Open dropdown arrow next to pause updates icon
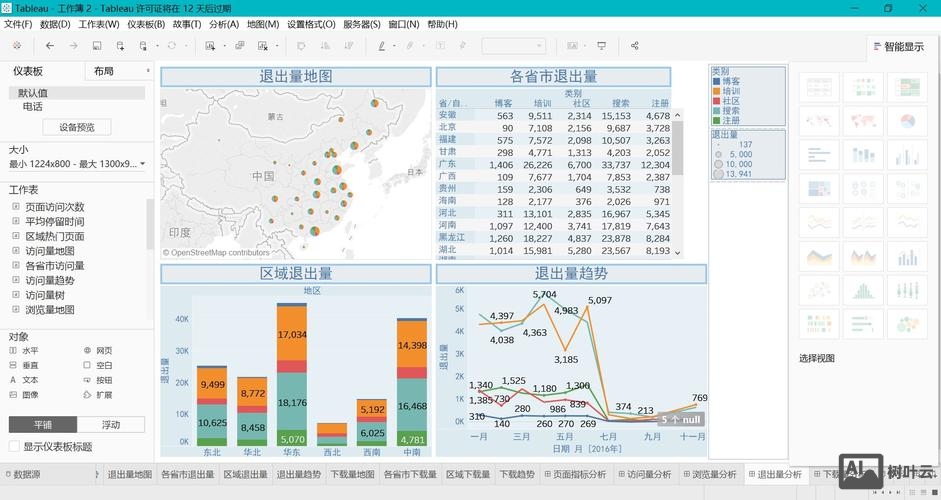 pyautogui.click(x=157, y=46)
